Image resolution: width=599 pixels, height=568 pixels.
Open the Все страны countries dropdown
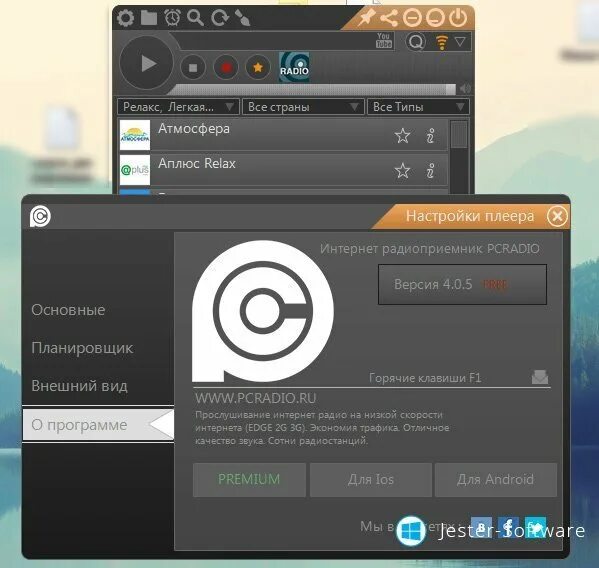click(303, 107)
